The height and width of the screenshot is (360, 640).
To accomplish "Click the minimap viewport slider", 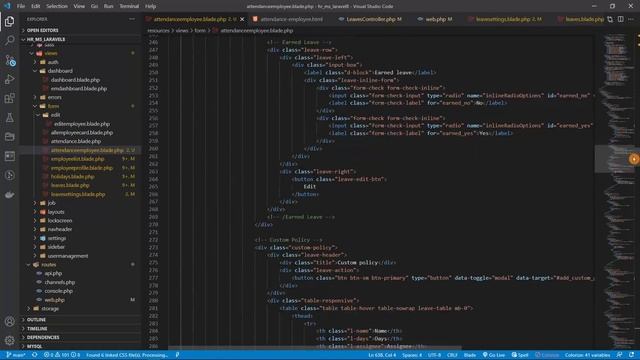I will [x=614, y=159].
